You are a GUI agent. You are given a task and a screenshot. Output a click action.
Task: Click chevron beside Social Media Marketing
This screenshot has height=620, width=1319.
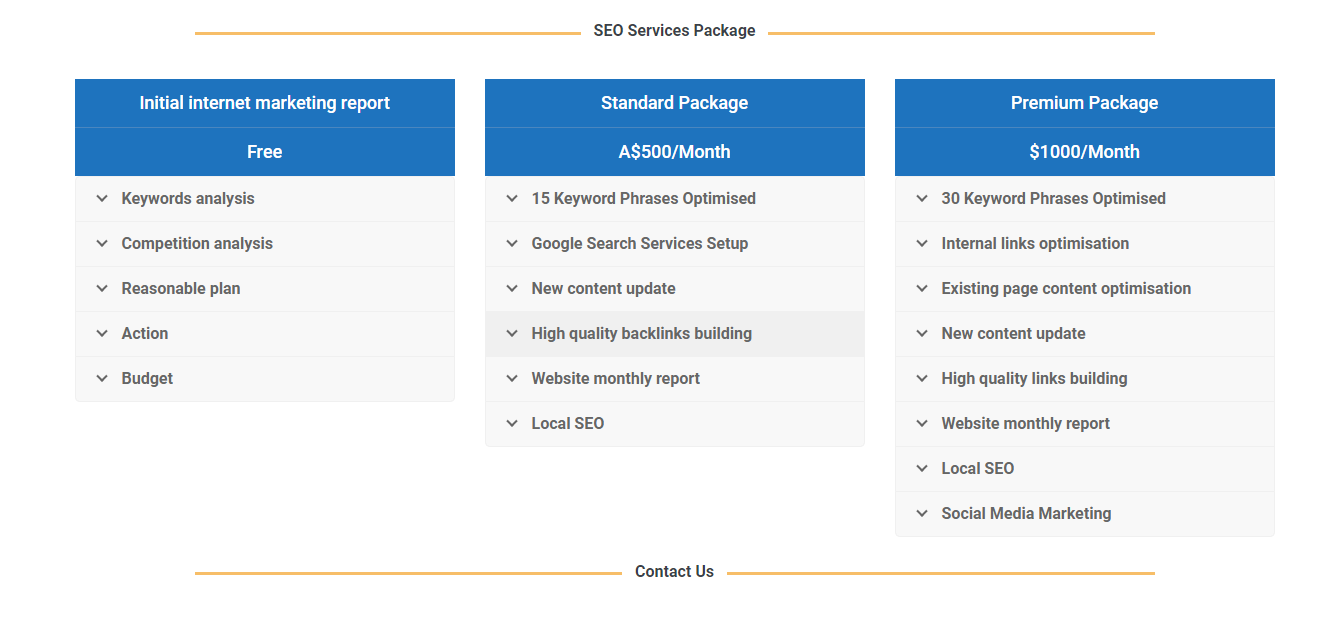point(922,514)
